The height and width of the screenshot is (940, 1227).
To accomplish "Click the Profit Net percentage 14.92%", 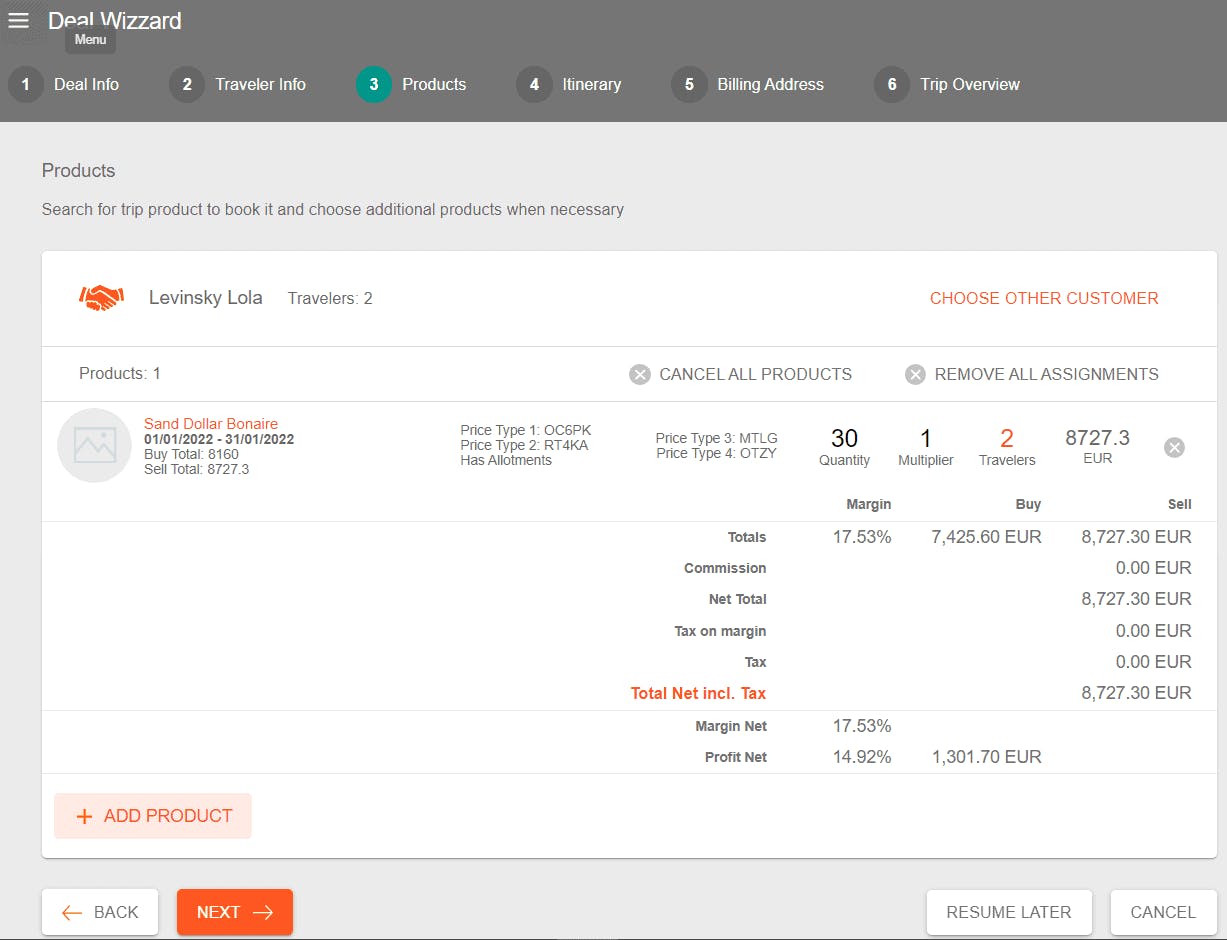I will (x=862, y=757).
